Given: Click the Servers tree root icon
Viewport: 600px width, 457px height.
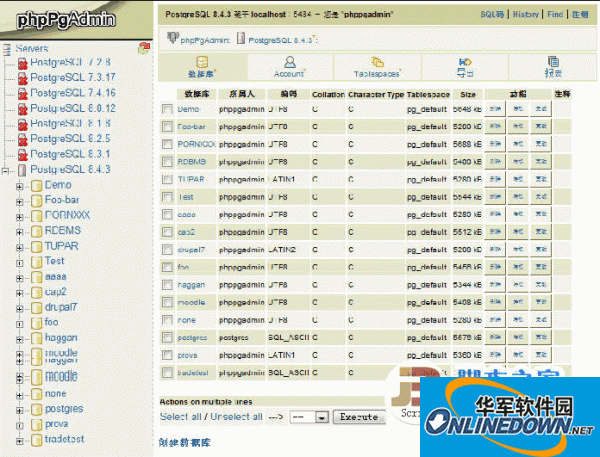Looking at the screenshot, I should tap(7, 50).
